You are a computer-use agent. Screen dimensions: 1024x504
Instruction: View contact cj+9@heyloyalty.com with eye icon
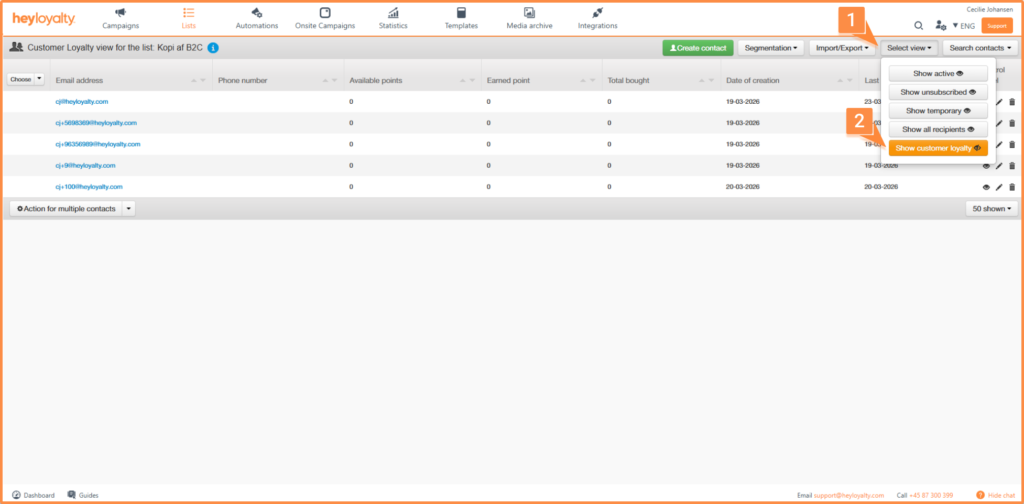pyautogui.click(x=986, y=166)
